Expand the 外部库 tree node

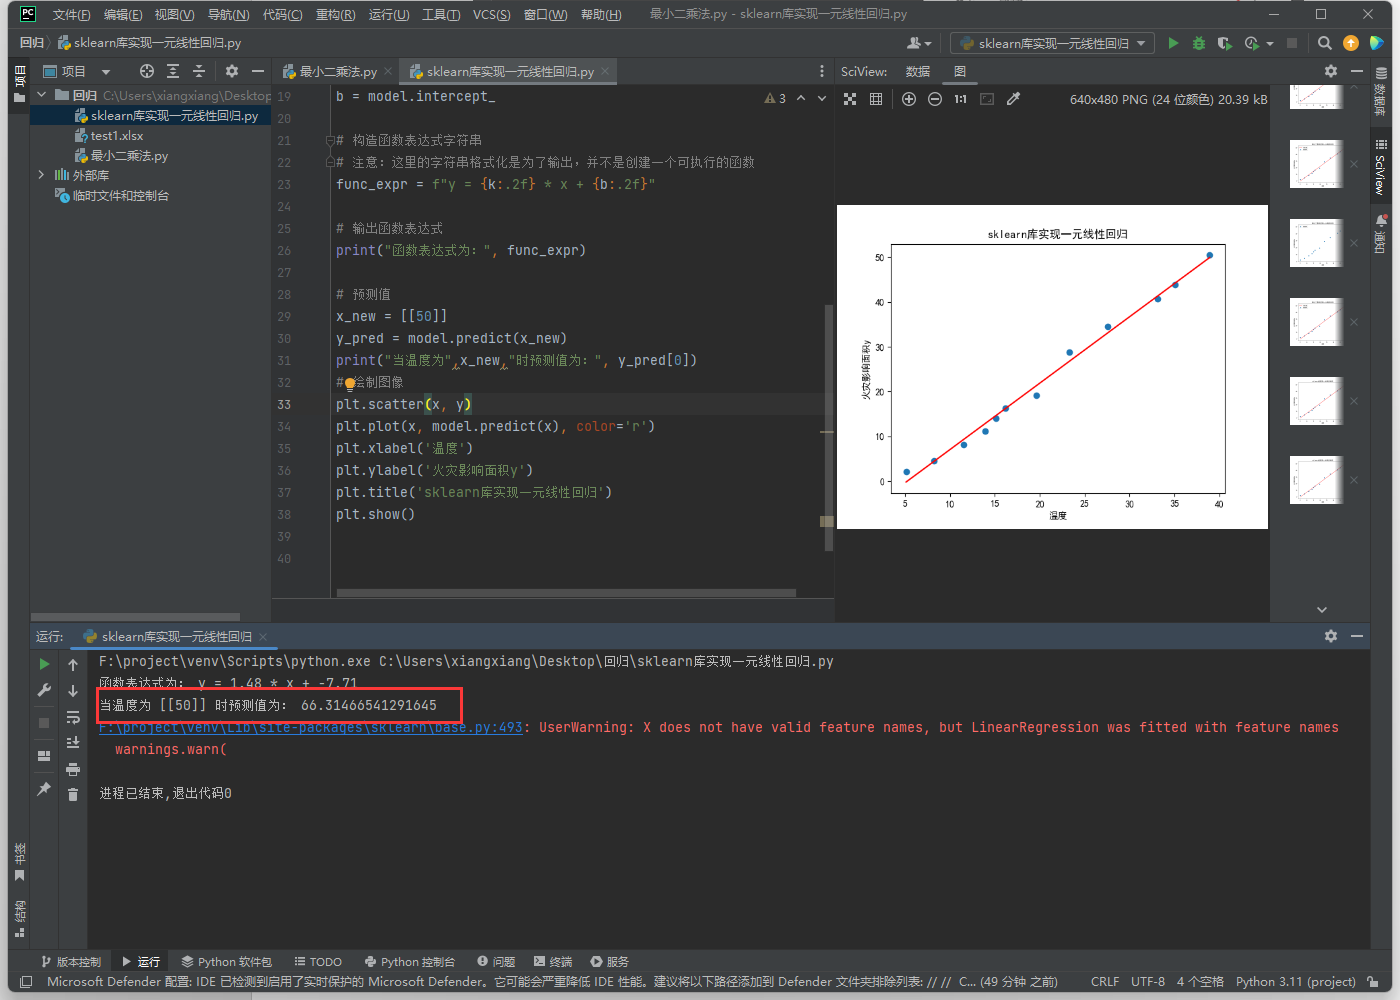[x=41, y=175]
